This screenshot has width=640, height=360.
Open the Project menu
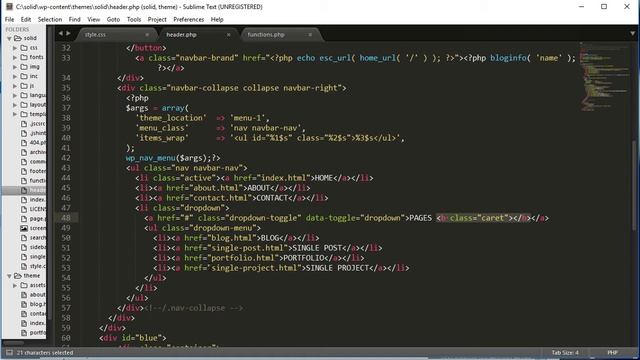click(157, 19)
